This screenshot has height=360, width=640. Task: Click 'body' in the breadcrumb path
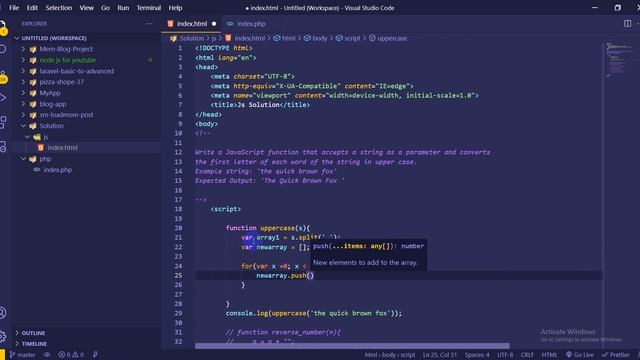coord(320,38)
